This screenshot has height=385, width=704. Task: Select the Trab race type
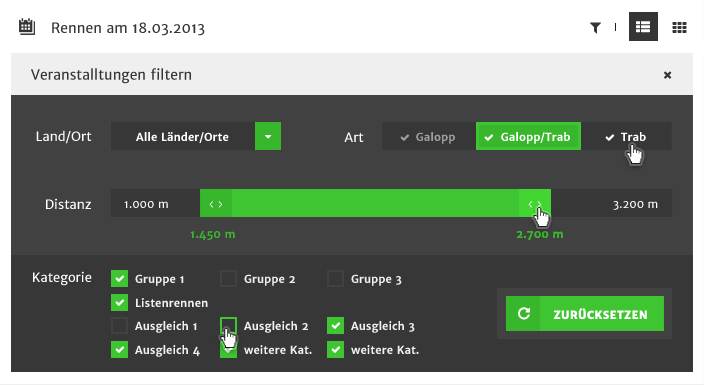(x=626, y=137)
